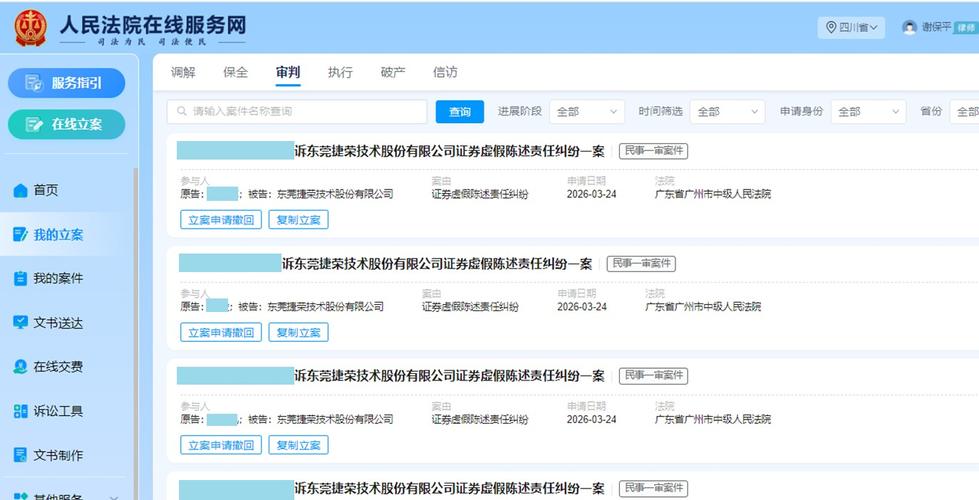
Task: Click the 律师 badge beside user name
Action: (966, 27)
